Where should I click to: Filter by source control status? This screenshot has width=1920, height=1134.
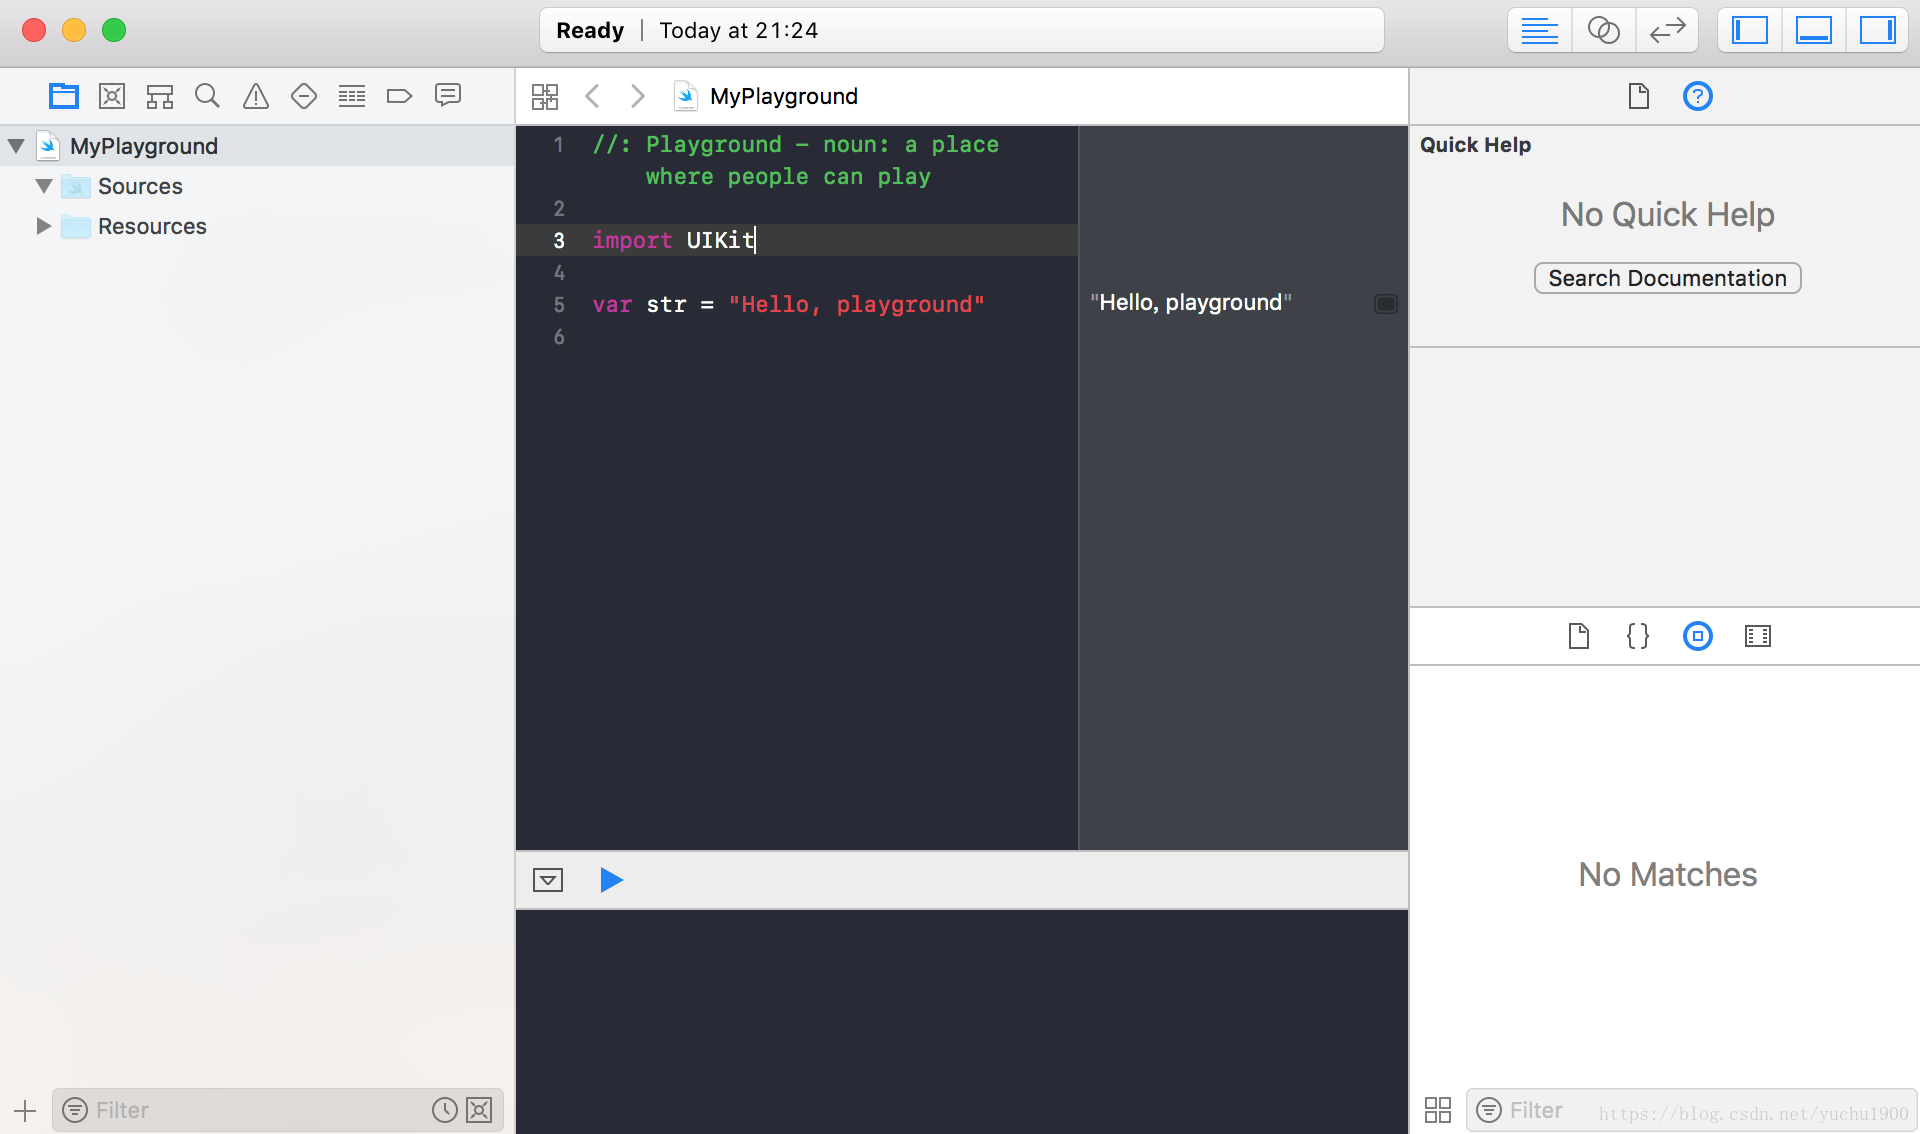point(480,1110)
